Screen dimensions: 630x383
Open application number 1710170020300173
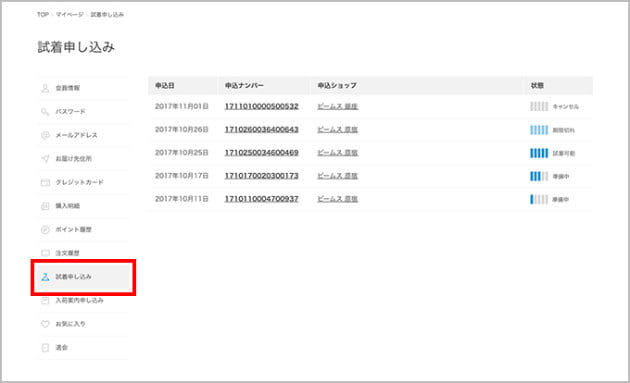click(x=261, y=176)
